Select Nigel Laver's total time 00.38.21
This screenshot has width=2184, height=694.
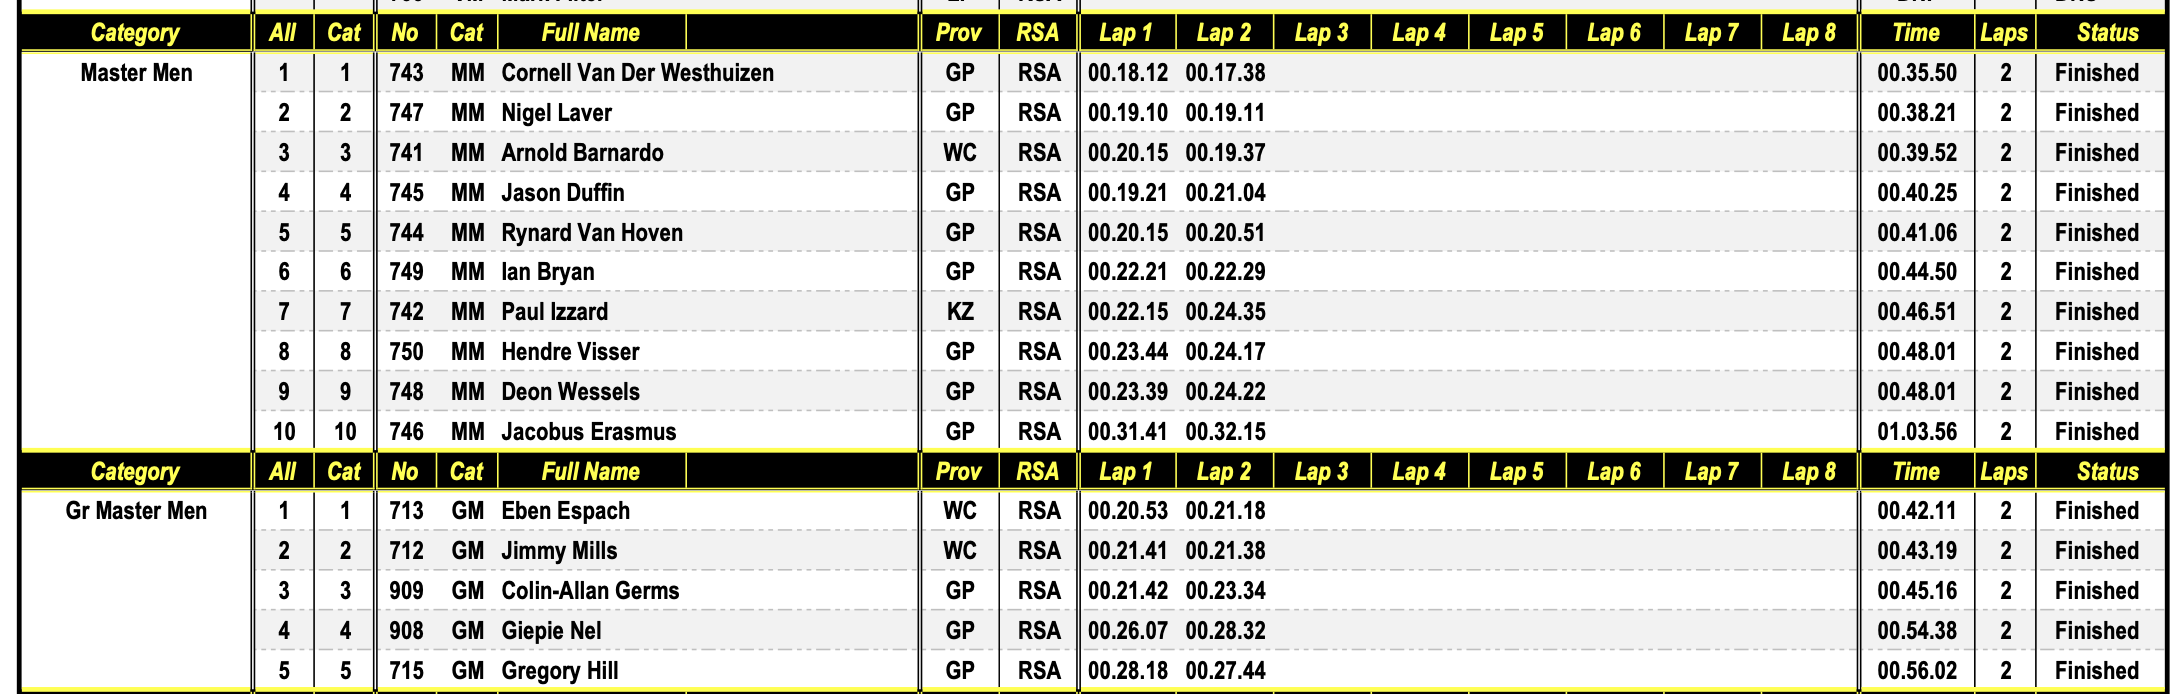click(x=1916, y=113)
